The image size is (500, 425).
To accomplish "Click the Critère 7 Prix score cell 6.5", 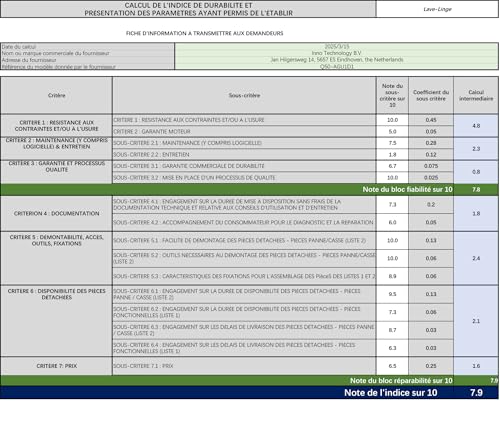I will (392, 366).
